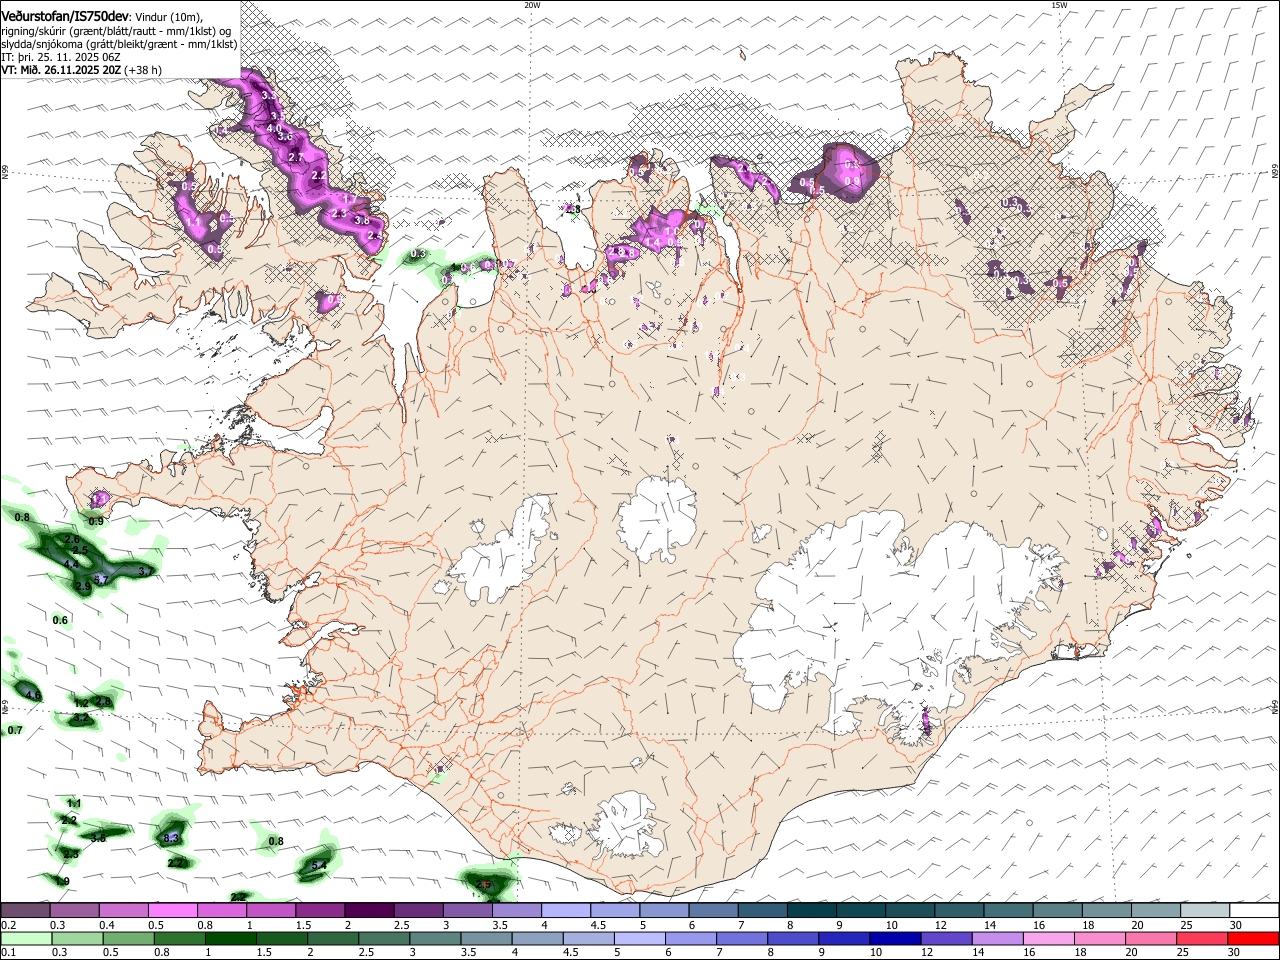This screenshot has height=960, width=1280.
Task: Click the darkest green 1 swatch in lower legend
Action: pyautogui.click(x=231, y=938)
